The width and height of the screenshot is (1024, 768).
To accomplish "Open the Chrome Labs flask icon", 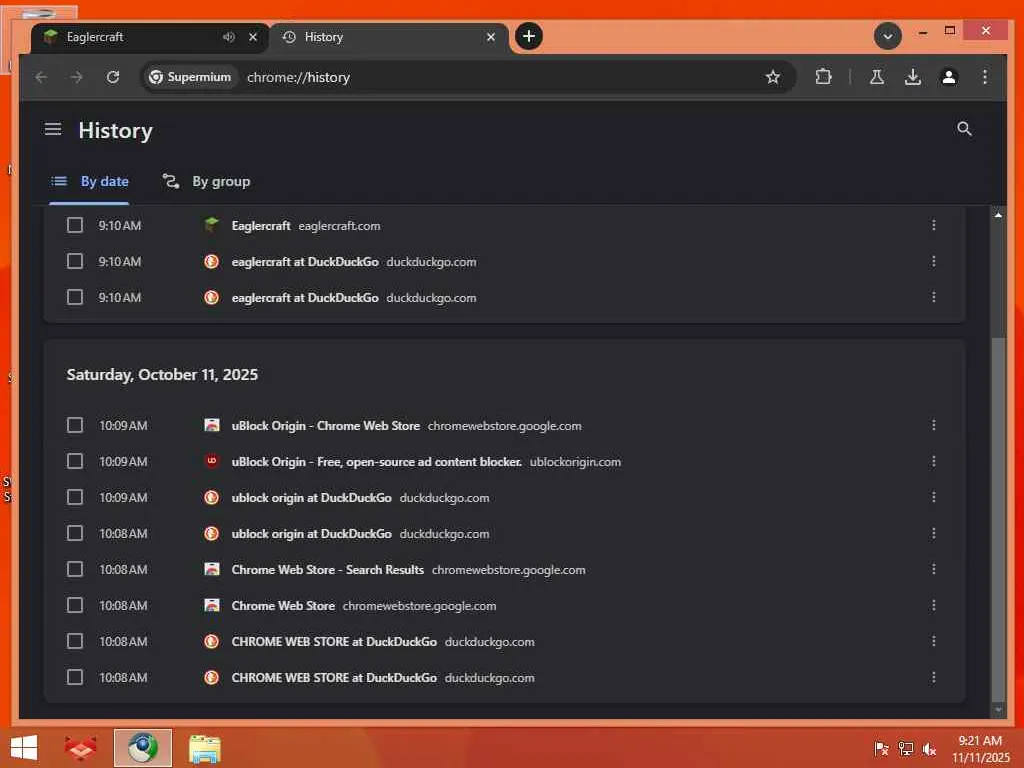I will 877,77.
